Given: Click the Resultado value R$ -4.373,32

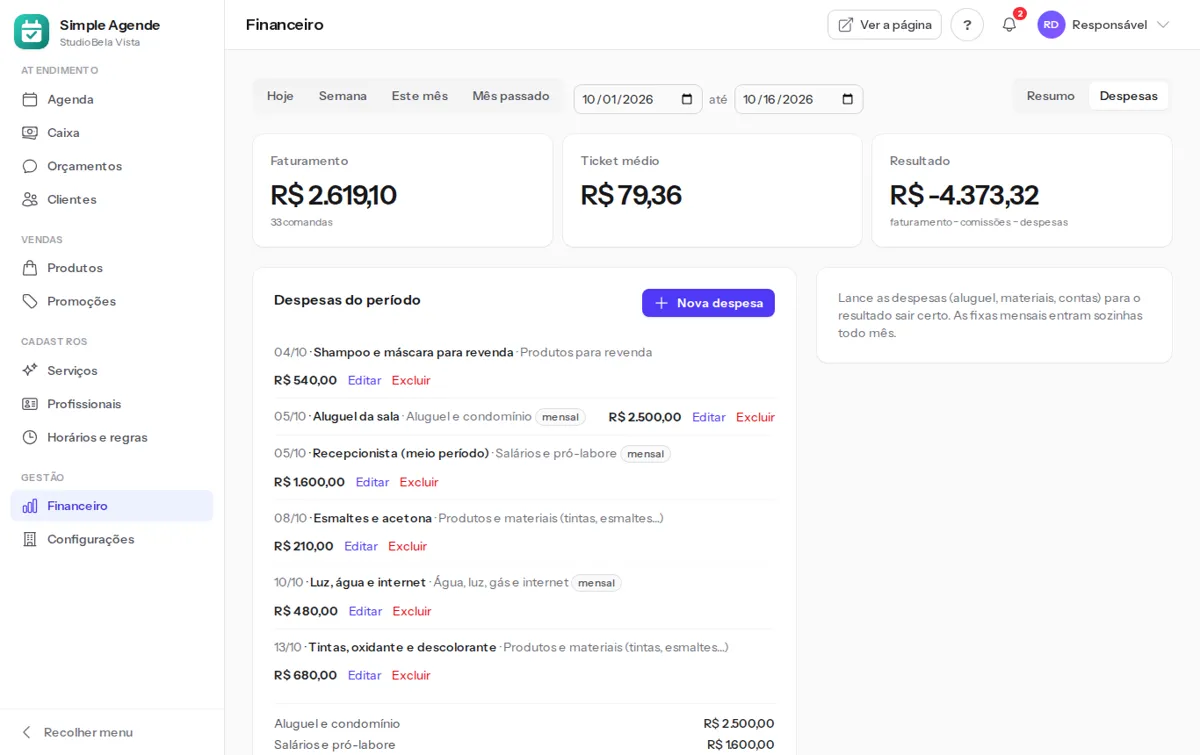Looking at the screenshot, I should click(x=964, y=195).
